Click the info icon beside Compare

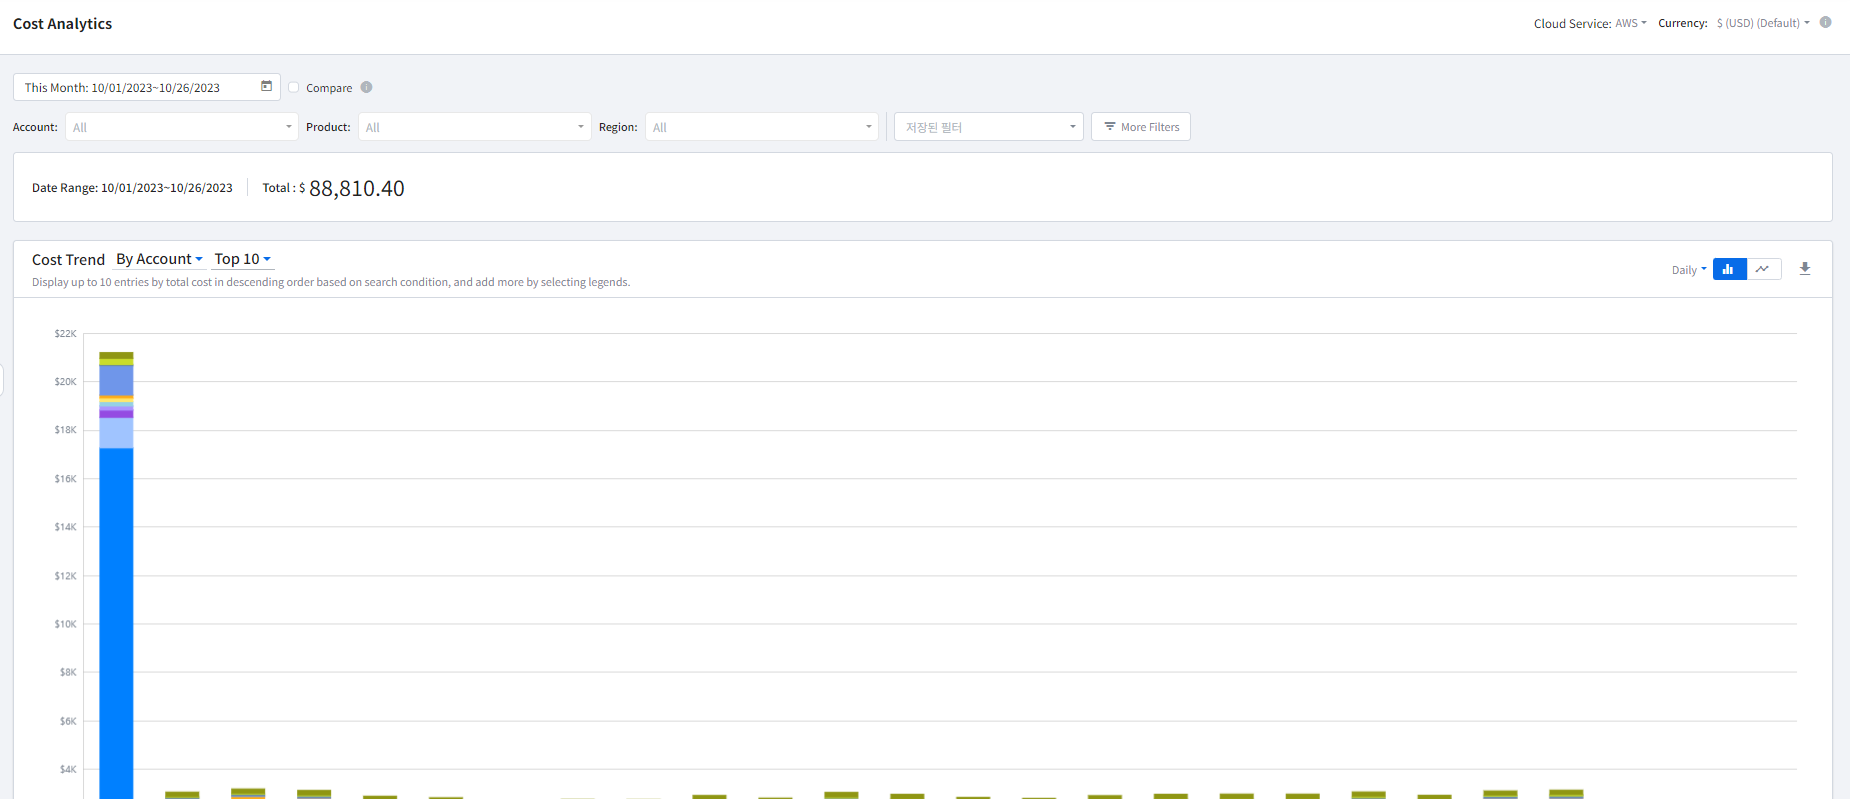[366, 87]
